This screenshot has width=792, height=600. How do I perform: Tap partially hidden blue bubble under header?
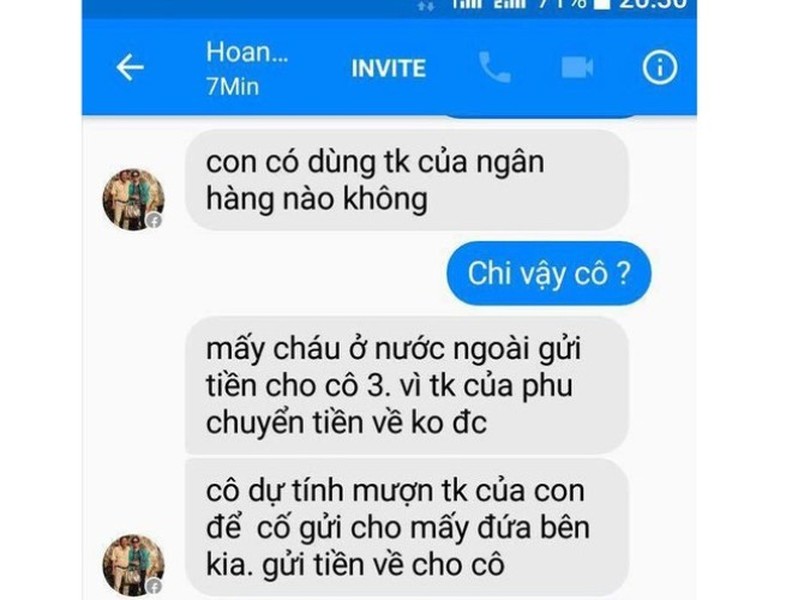[540, 116]
